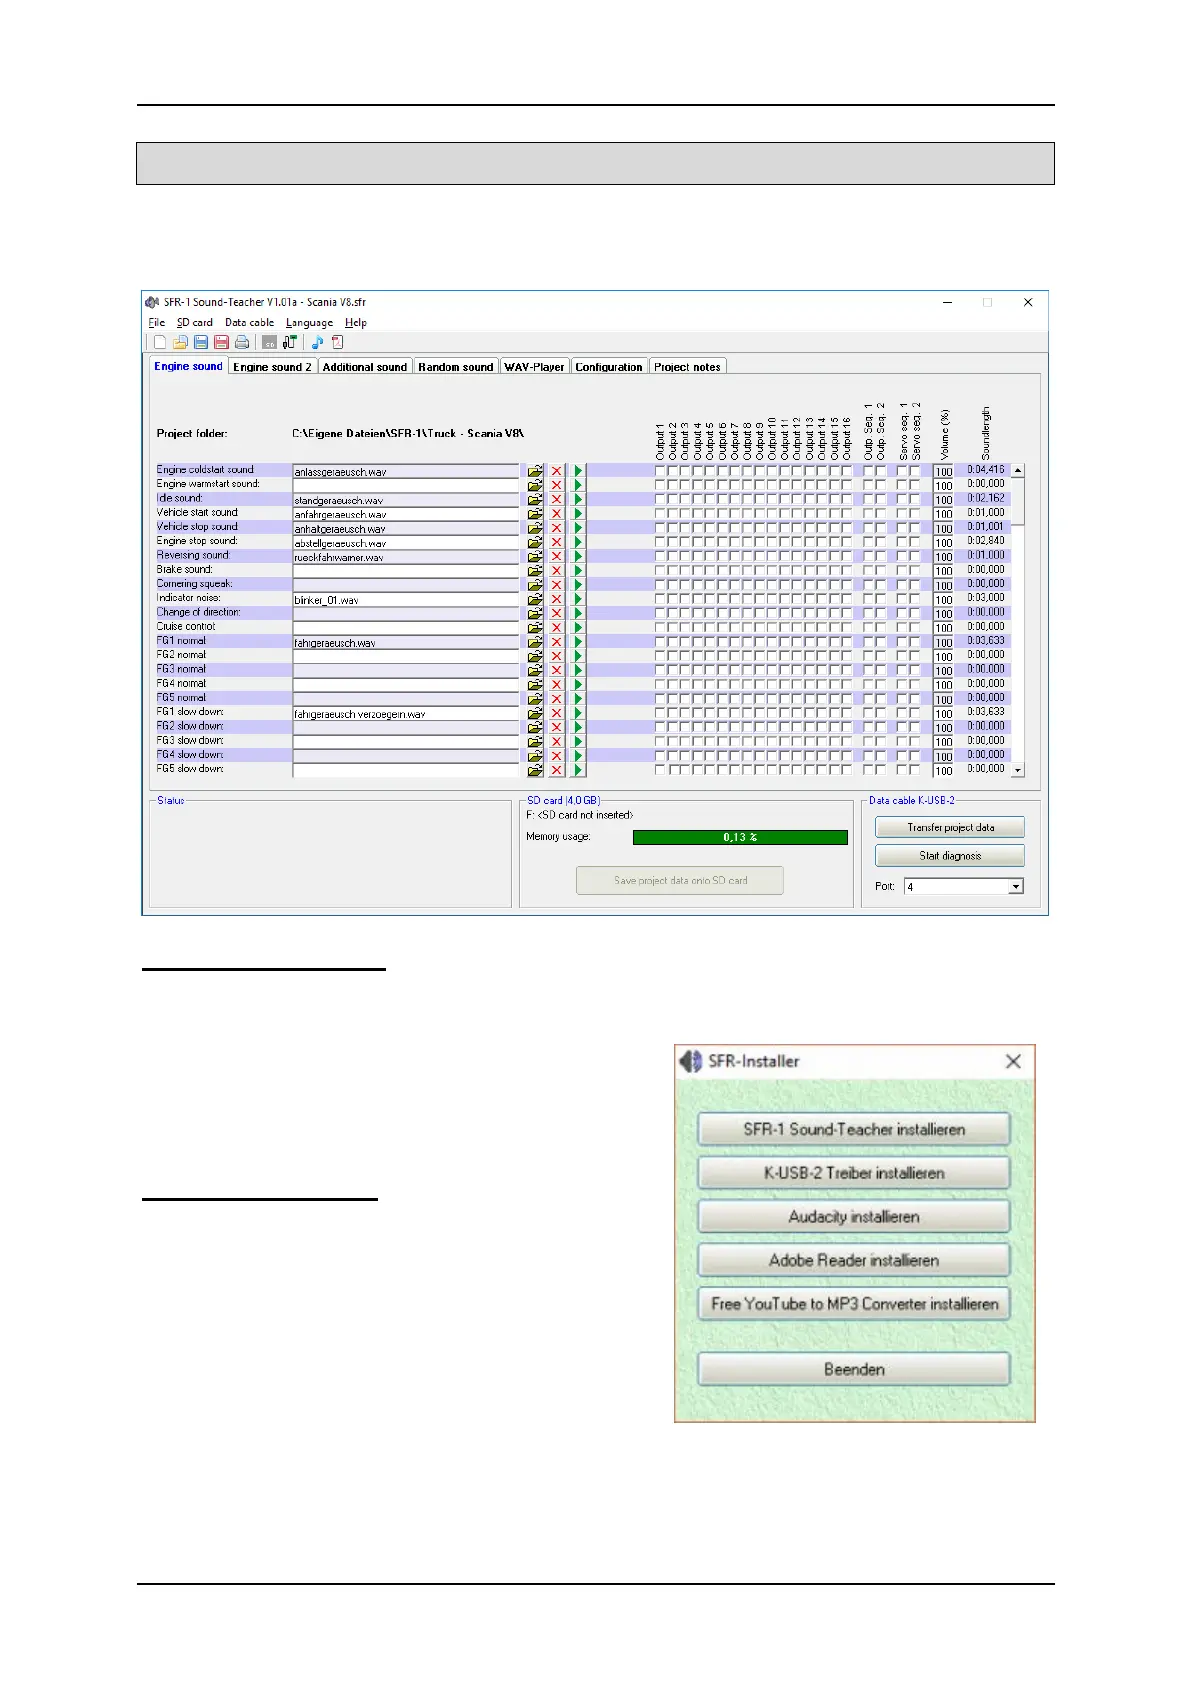Delete the Brake sound file

[557, 571]
